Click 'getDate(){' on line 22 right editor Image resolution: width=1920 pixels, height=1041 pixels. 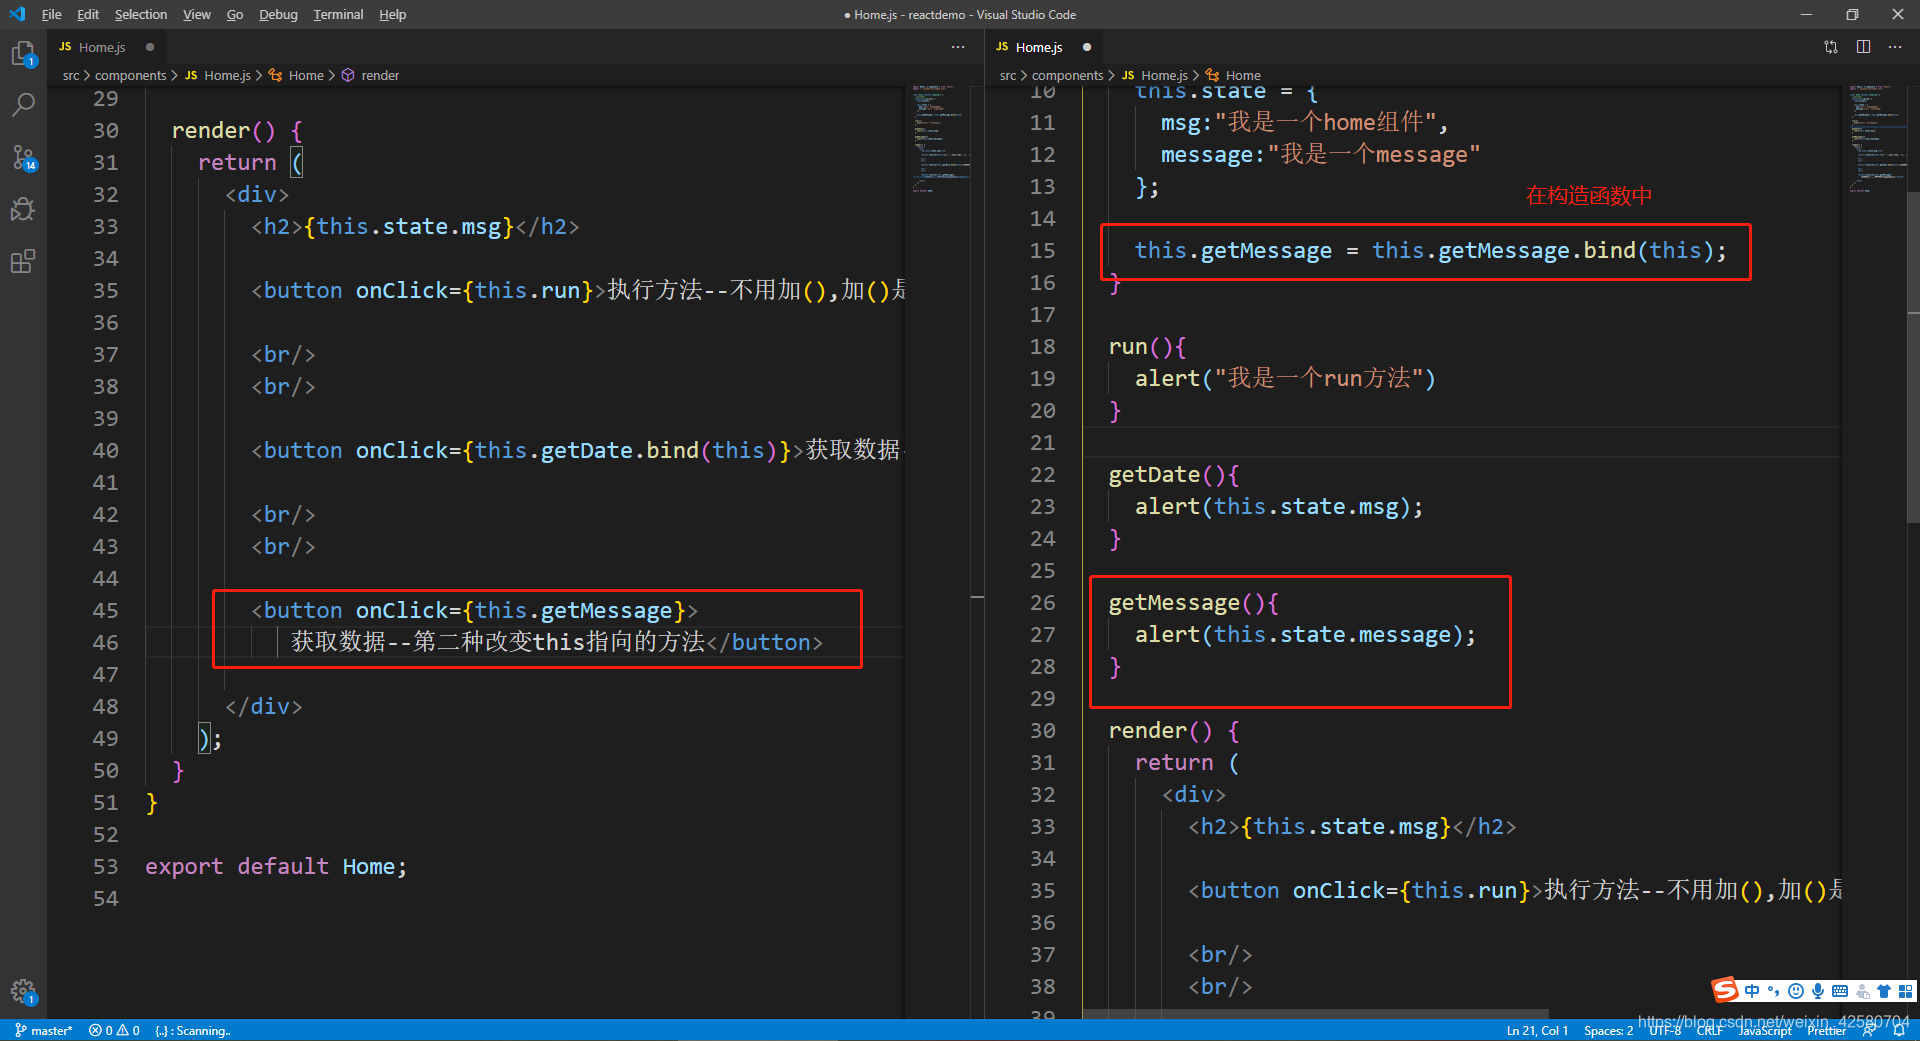pos(1173,474)
